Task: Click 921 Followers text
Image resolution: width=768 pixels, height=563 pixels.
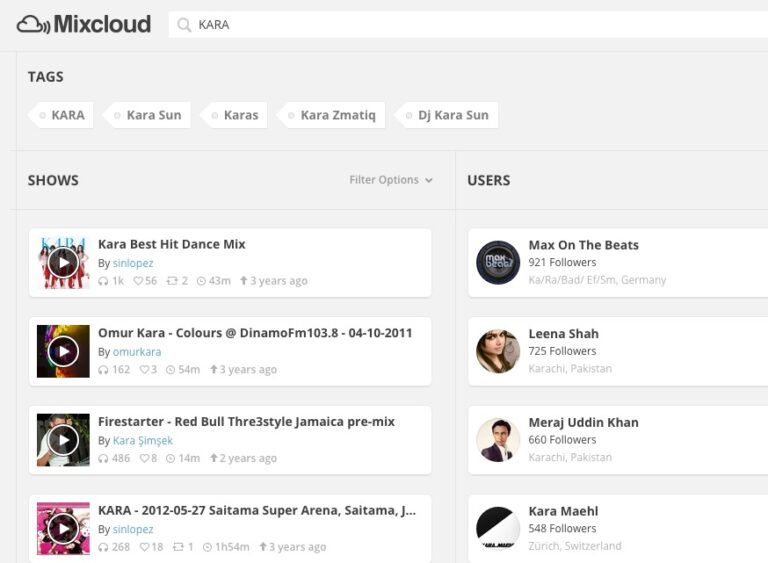Action: coord(562,263)
